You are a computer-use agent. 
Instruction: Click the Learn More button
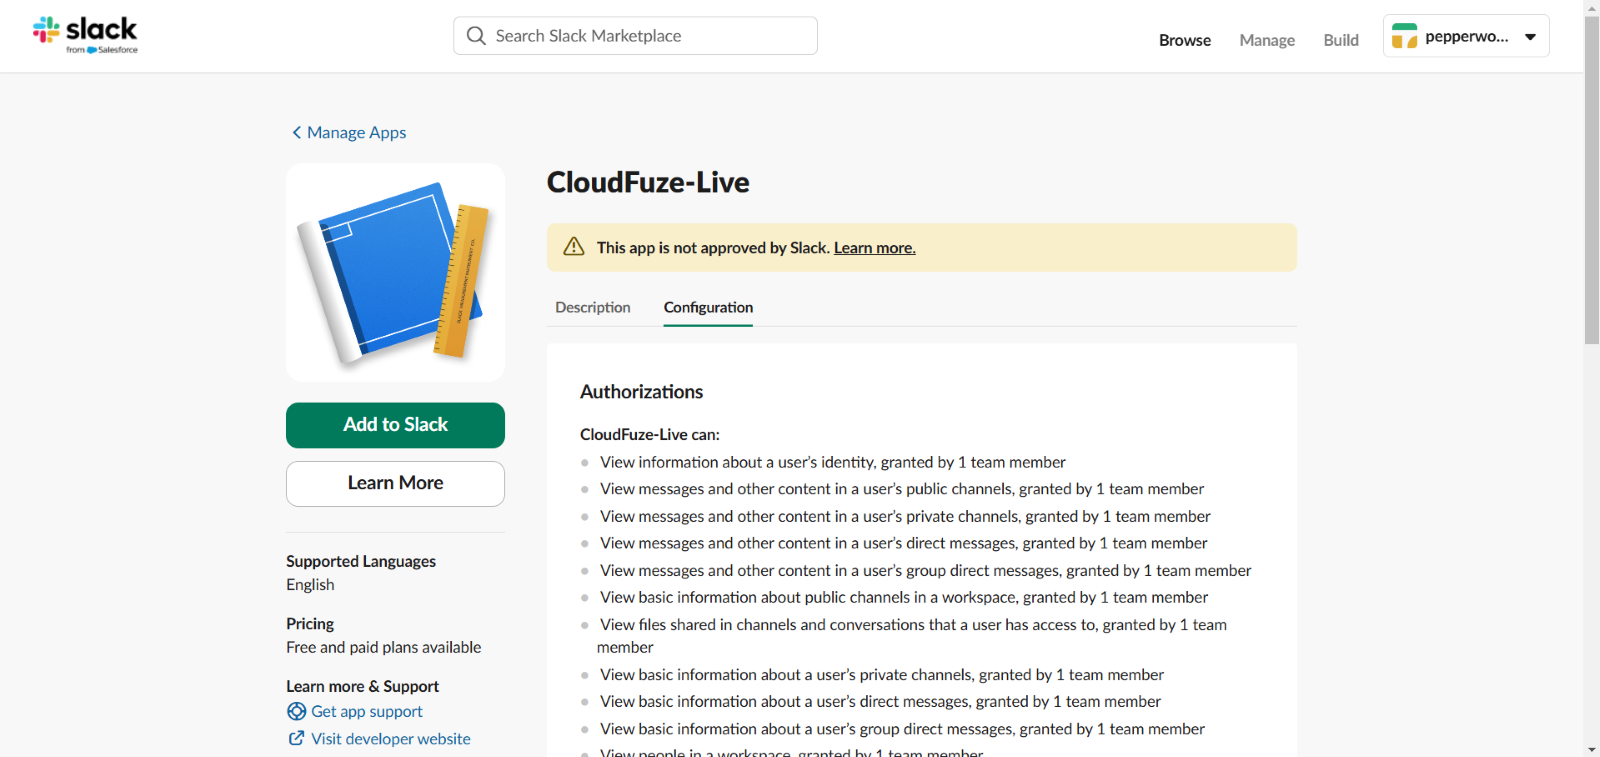click(395, 483)
